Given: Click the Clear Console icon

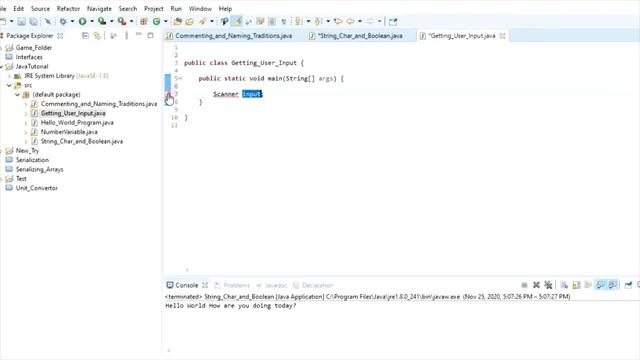Looking at the screenshot, I should pyautogui.click(x=564, y=285).
